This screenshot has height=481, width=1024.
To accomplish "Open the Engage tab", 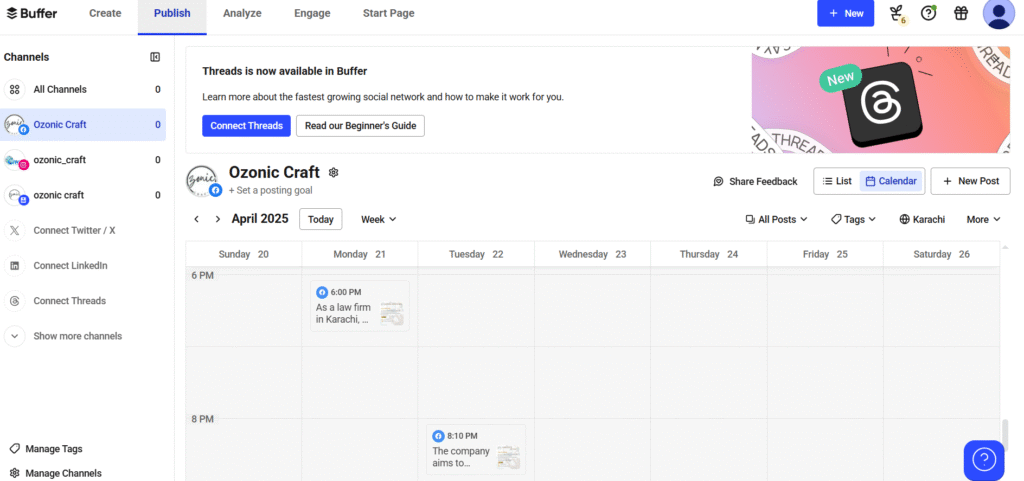I will click(312, 14).
